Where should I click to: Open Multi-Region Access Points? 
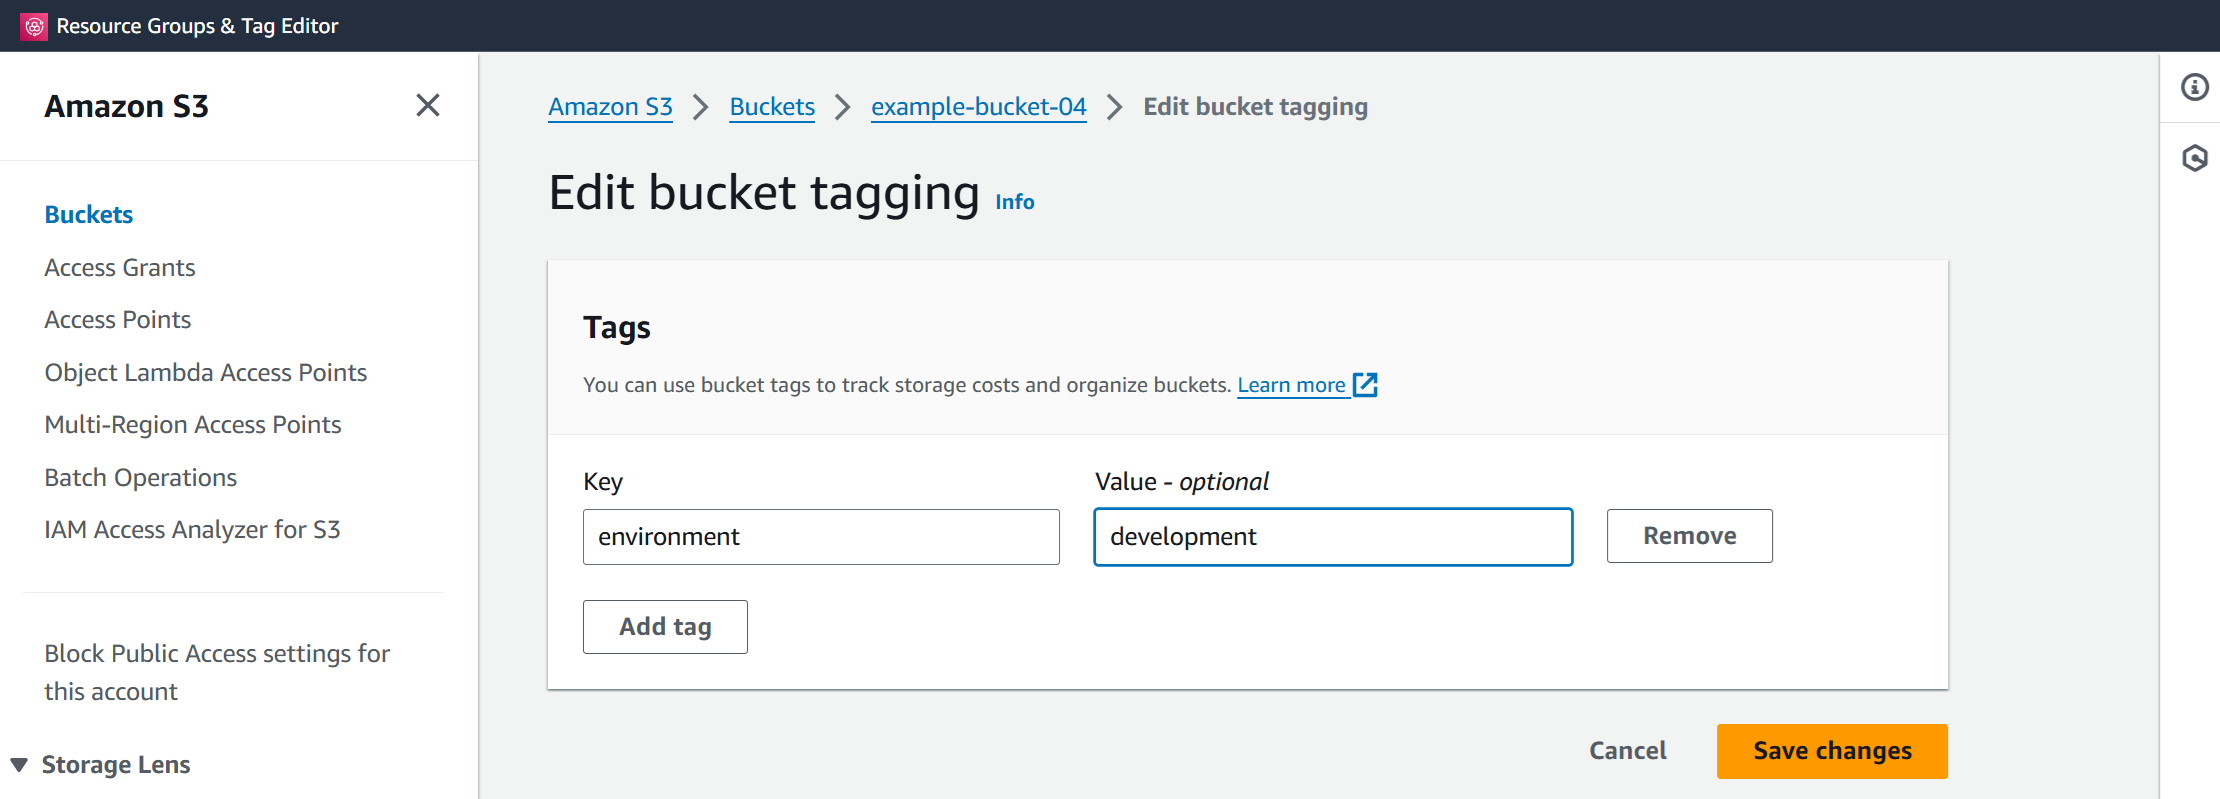coord(193,425)
